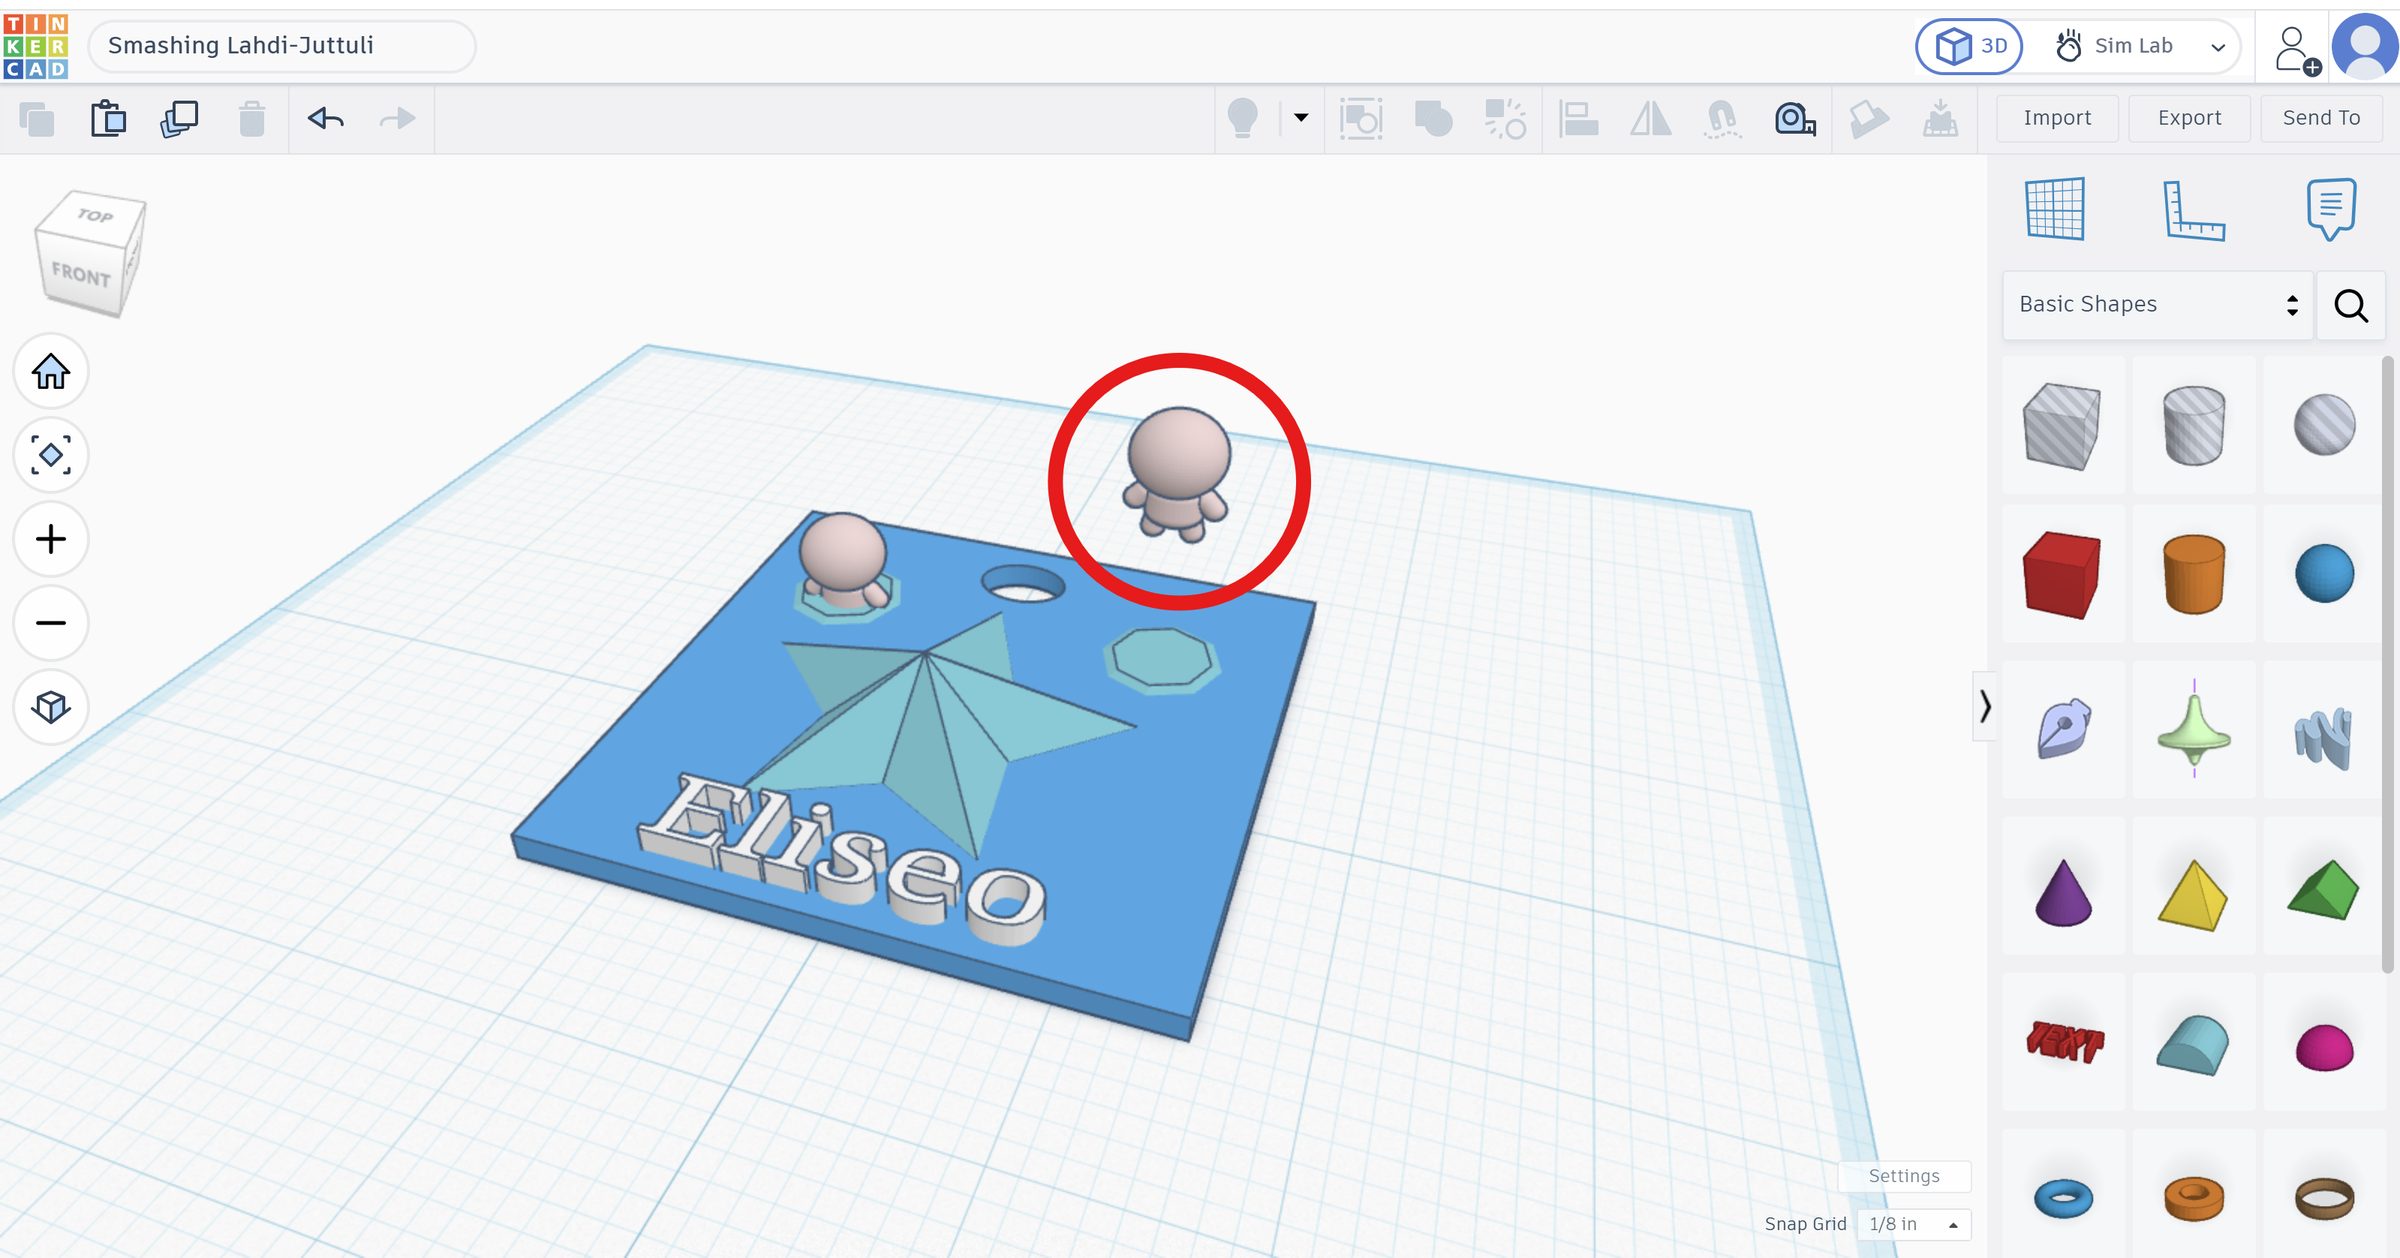Expand the Sim Lab dropdown chevron
2400x1258 pixels.
tap(2218, 47)
